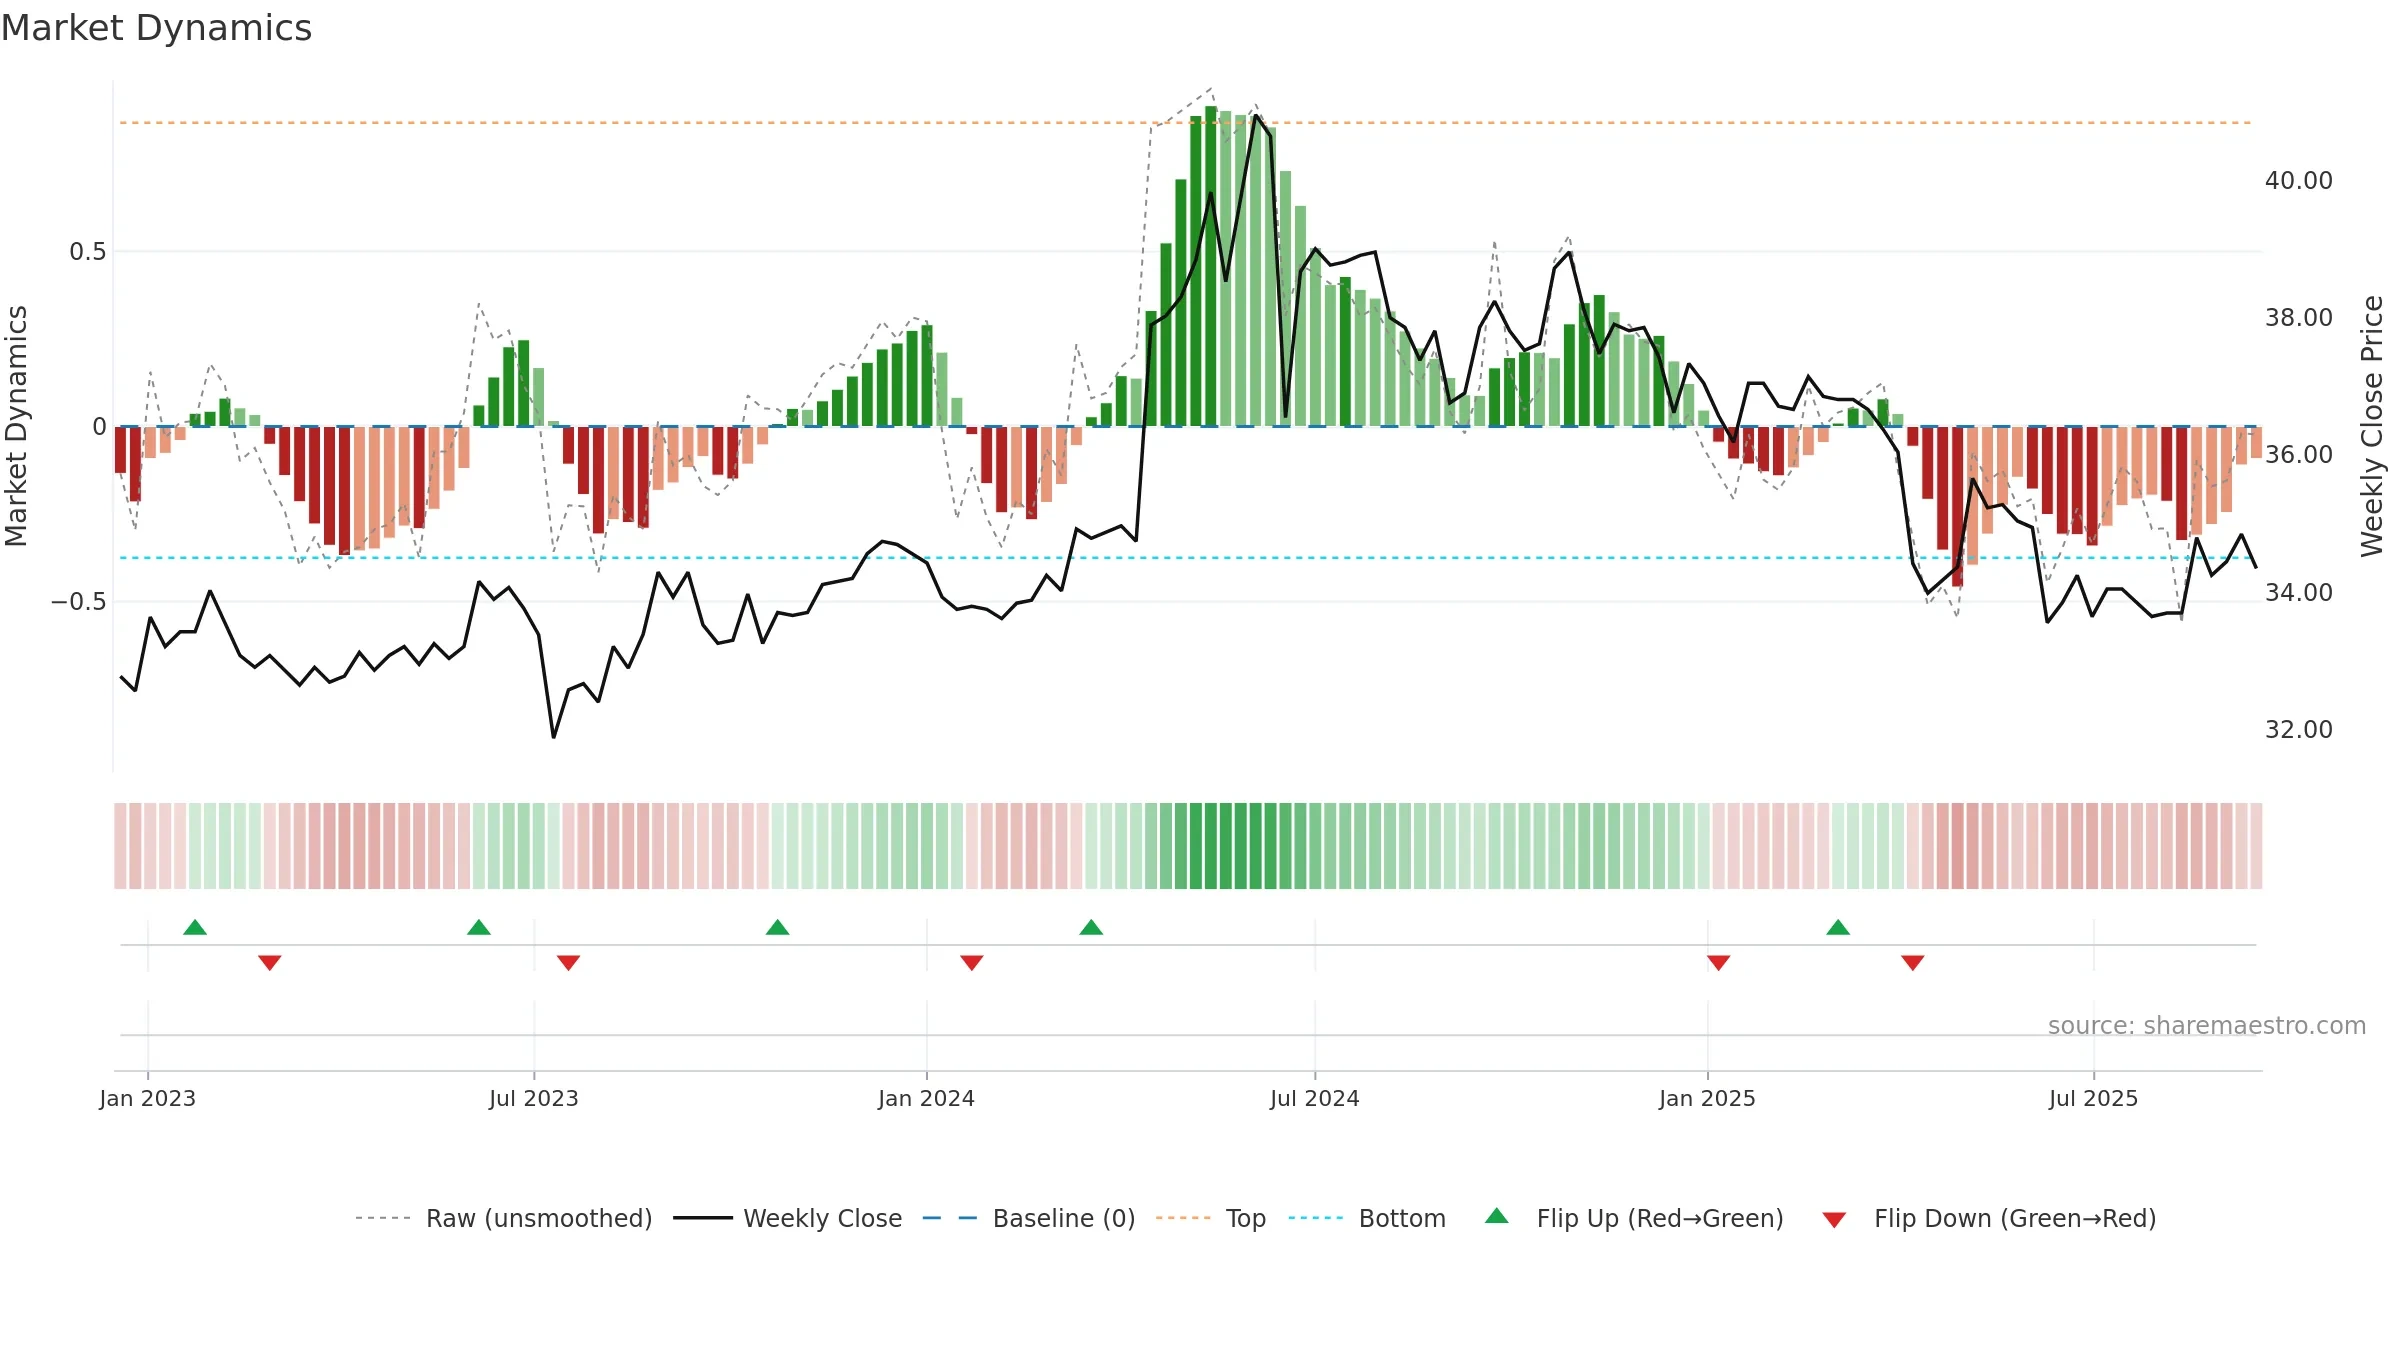Toggle the Flip Up (Red→Green) legend entry
The width and height of the screenshot is (2400, 1350).
coord(1634,1218)
